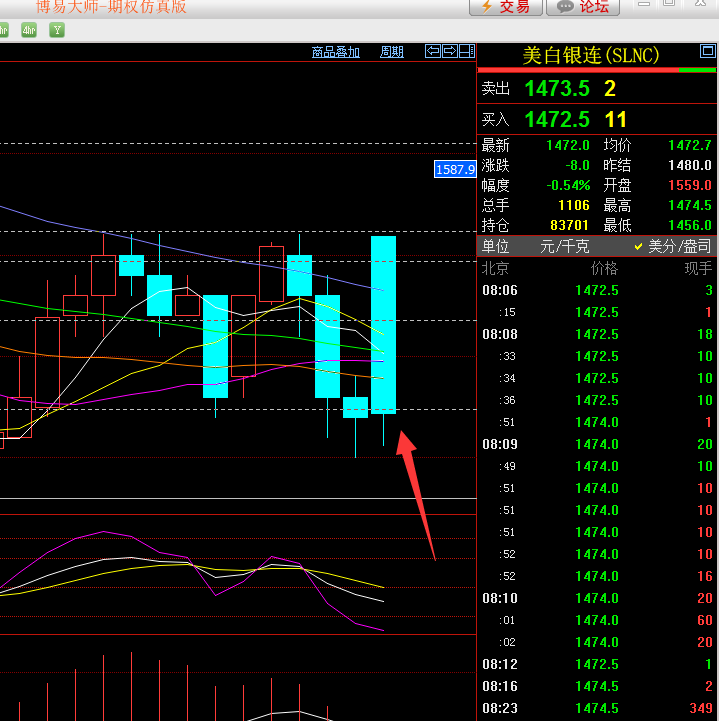719x721 pixels.
Task: Click the 价格 column header
Action: pyautogui.click(x=604, y=268)
